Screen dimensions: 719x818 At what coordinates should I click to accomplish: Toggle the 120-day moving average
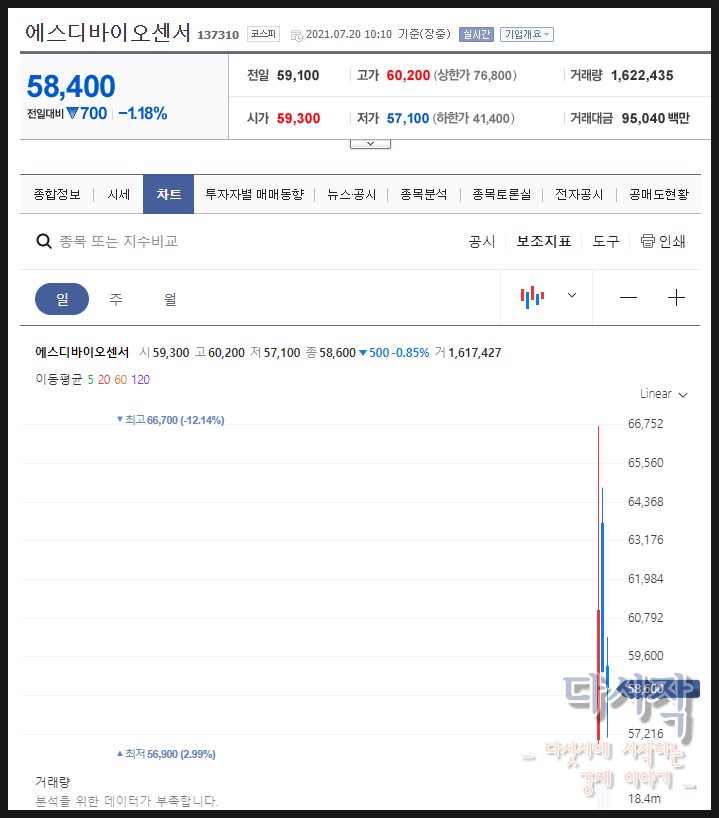[x=140, y=380]
